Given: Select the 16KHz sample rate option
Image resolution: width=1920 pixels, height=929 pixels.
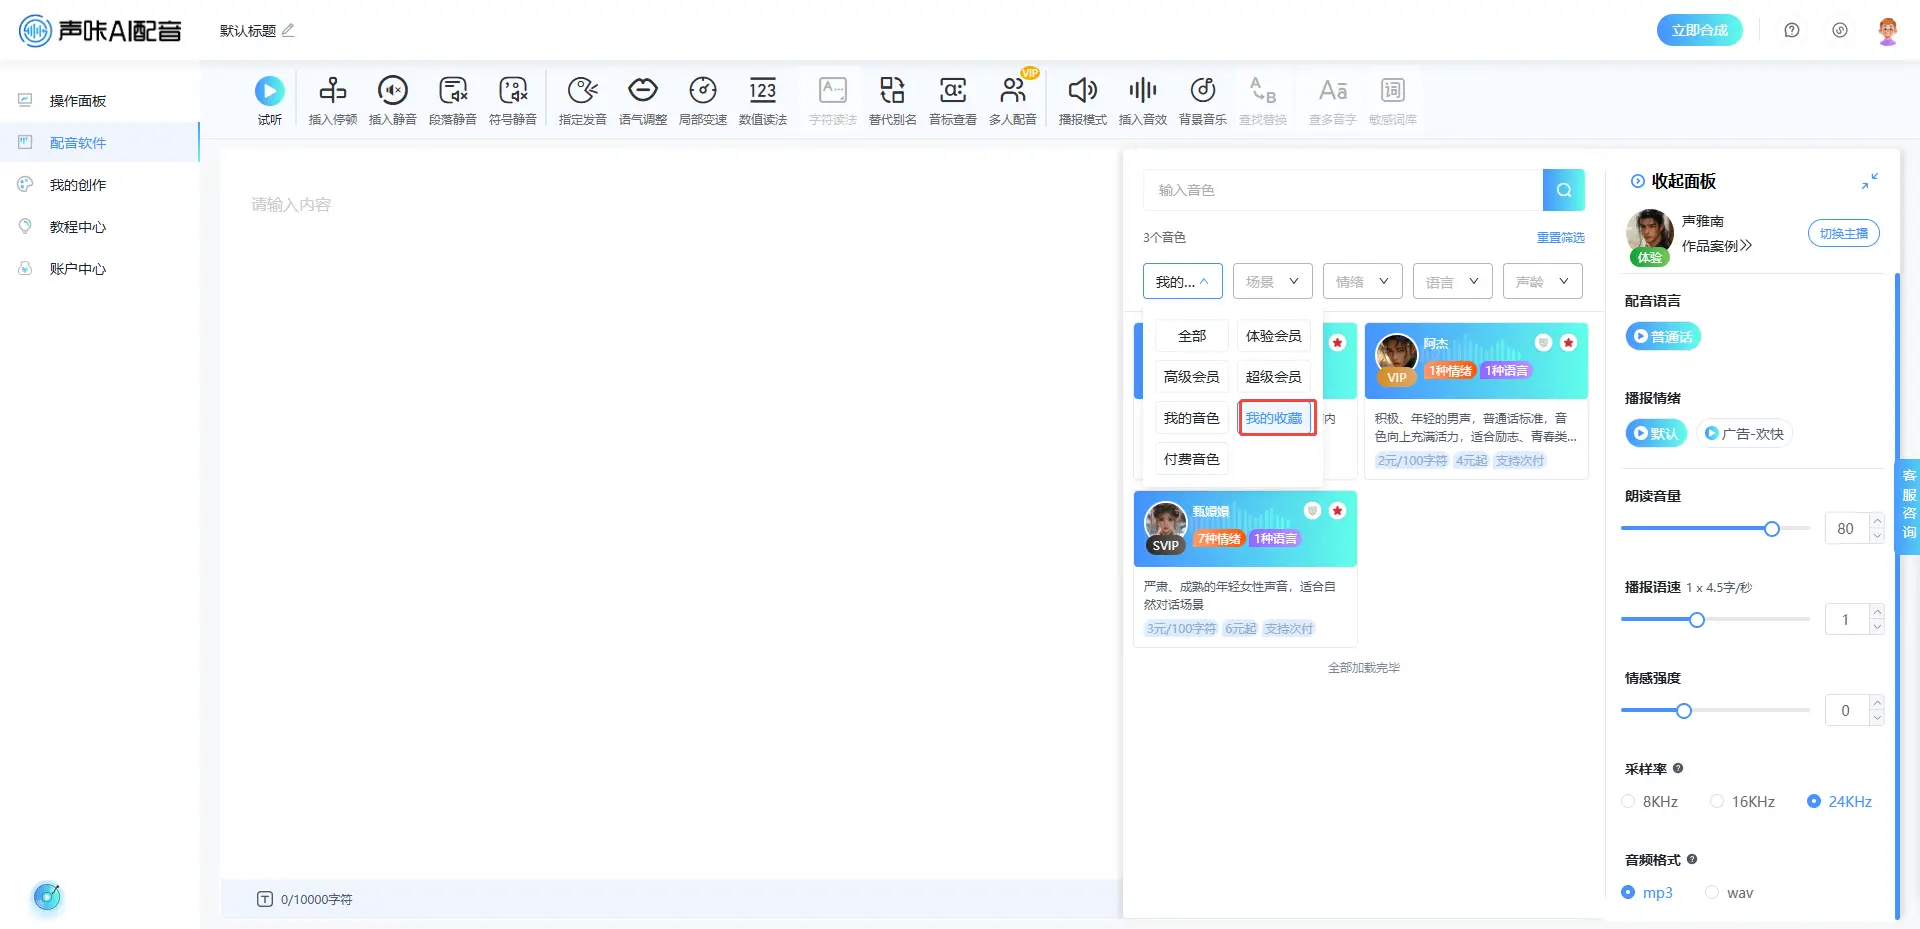Looking at the screenshot, I should click(x=1717, y=802).
